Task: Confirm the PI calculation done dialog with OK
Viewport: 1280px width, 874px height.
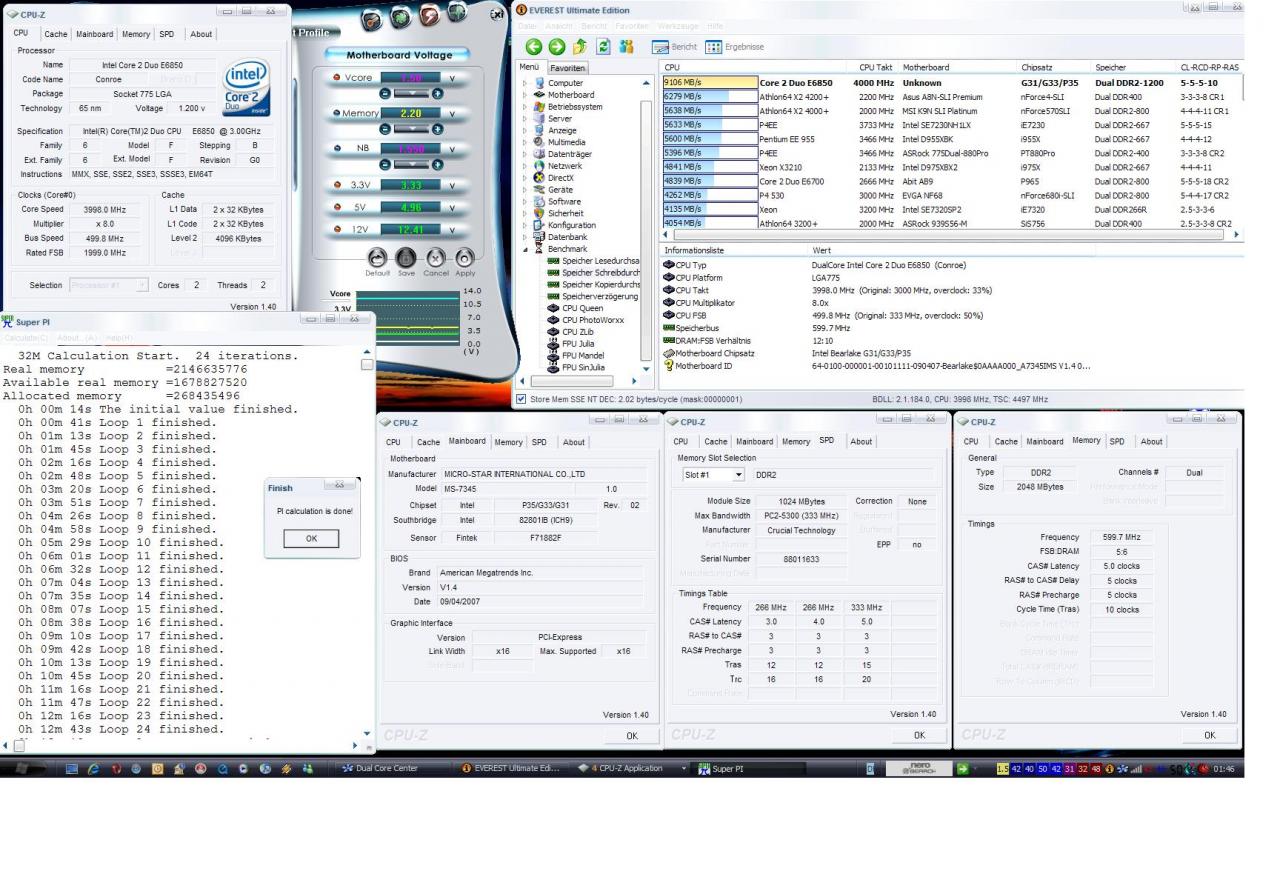Action: click(311, 539)
